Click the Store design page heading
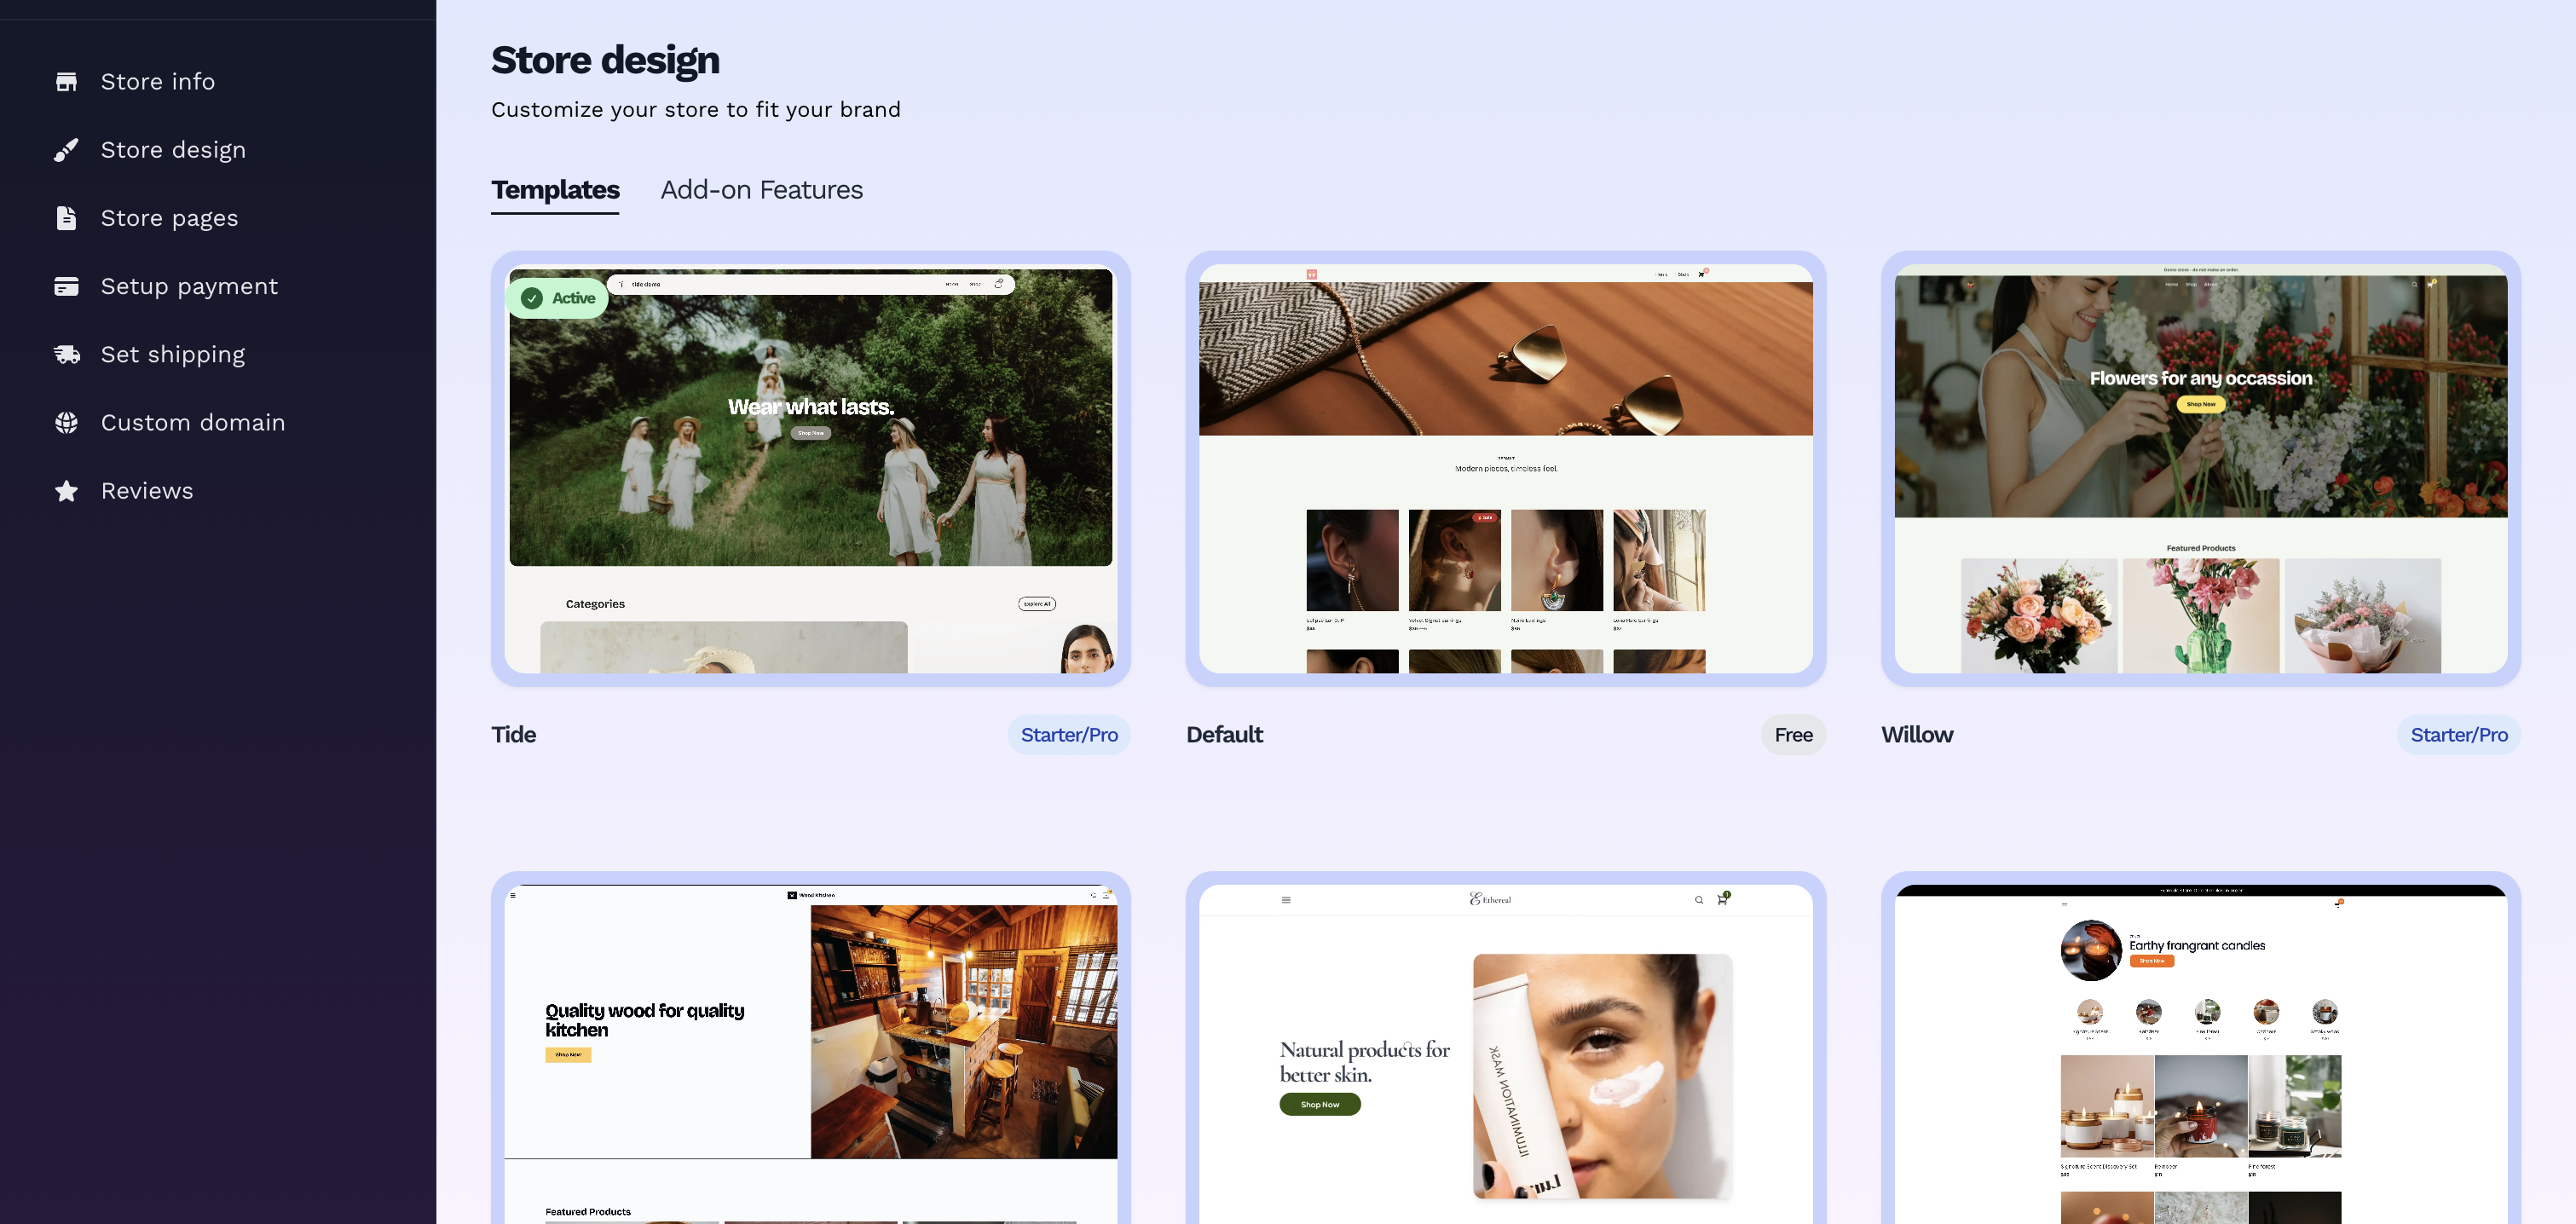 [605, 60]
